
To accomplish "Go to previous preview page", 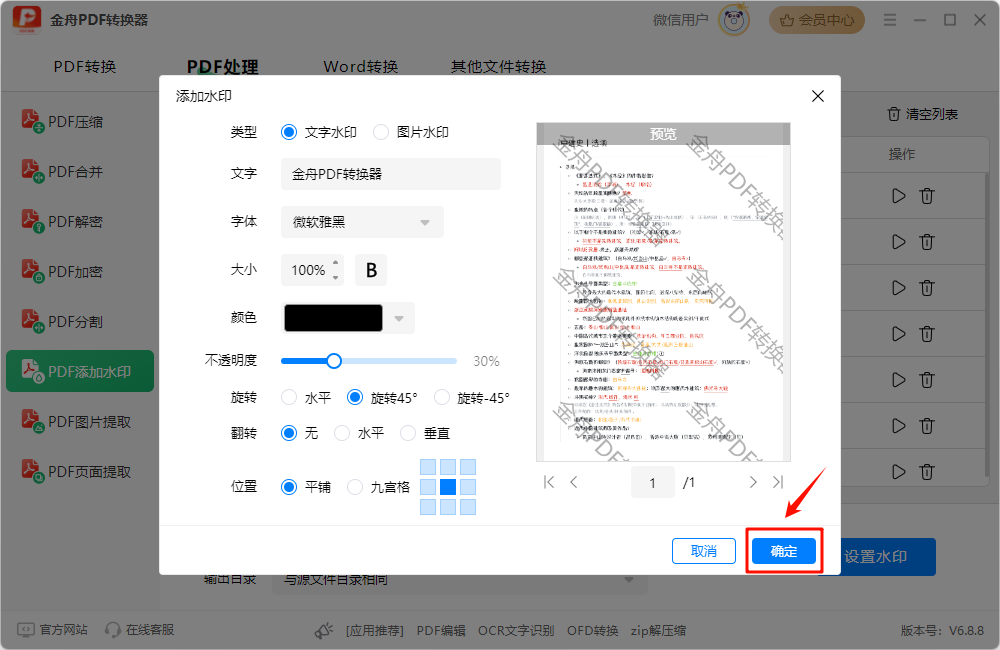I will coord(574,482).
